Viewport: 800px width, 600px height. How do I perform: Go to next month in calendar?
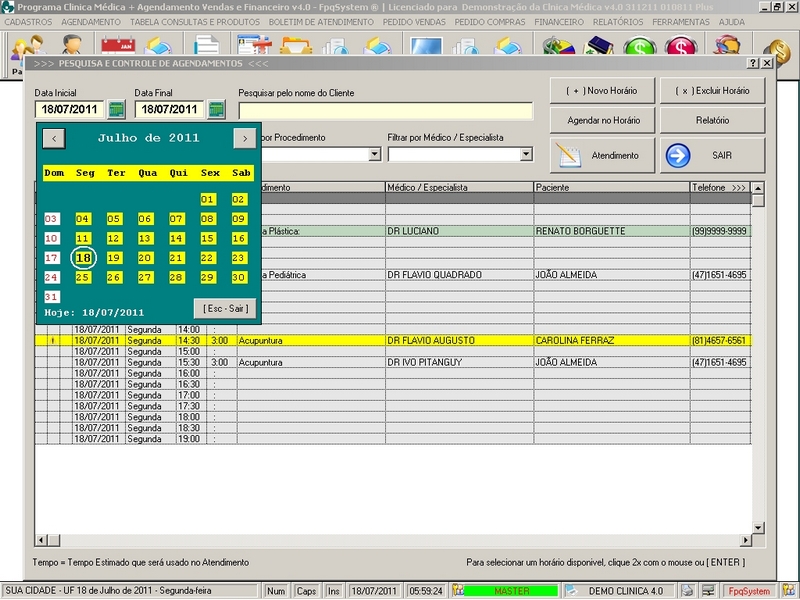point(244,139)
